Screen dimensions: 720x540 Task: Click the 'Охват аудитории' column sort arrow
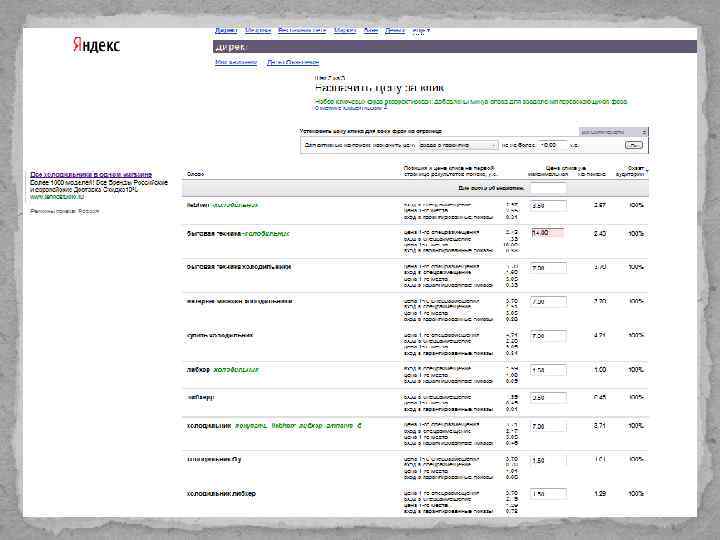coord(647,172)
